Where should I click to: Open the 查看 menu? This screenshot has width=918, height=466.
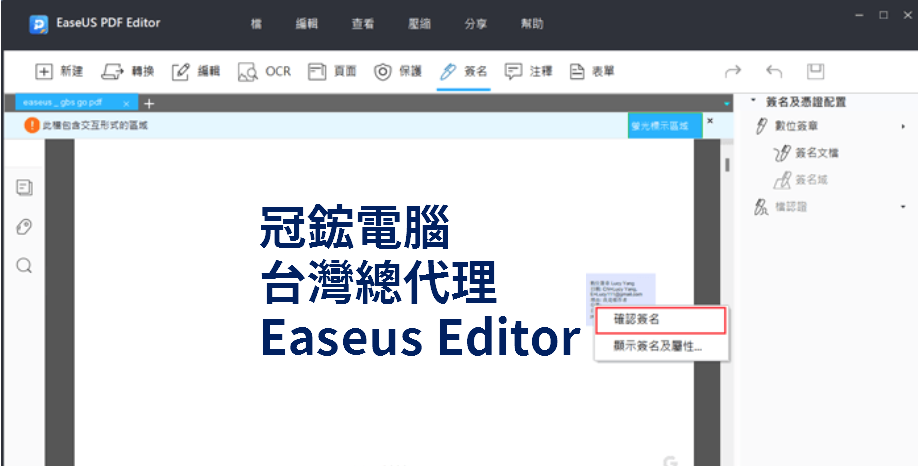tap(363, 24)
